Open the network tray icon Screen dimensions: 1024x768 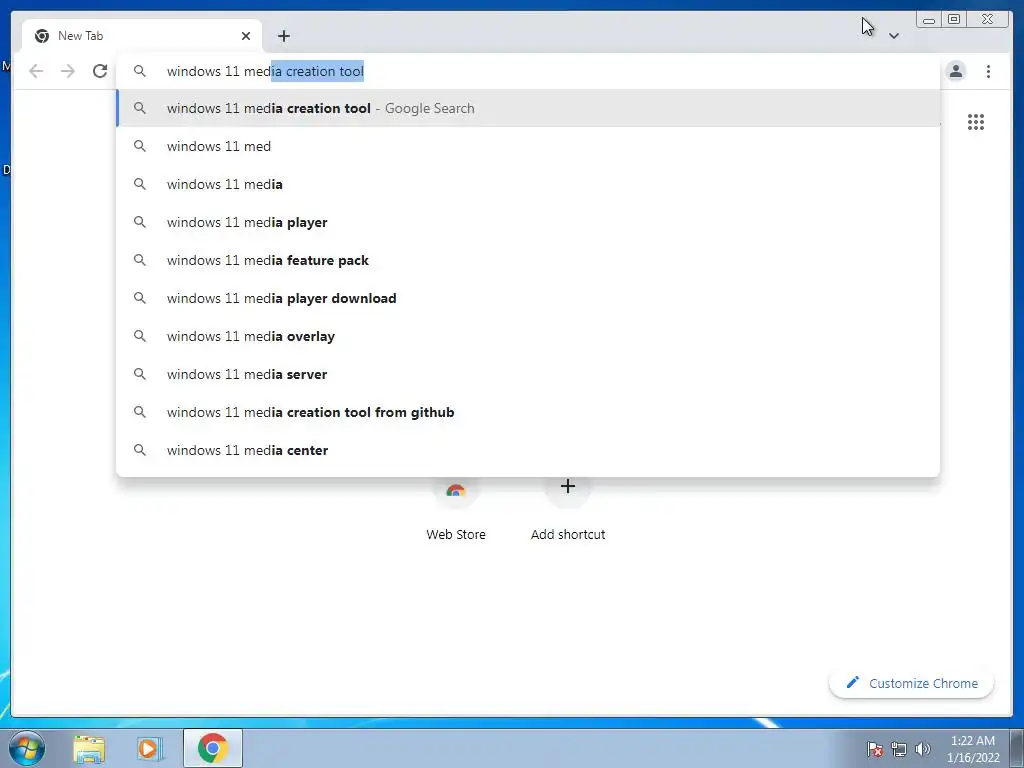pyautogui.click(x=899, y=749)
